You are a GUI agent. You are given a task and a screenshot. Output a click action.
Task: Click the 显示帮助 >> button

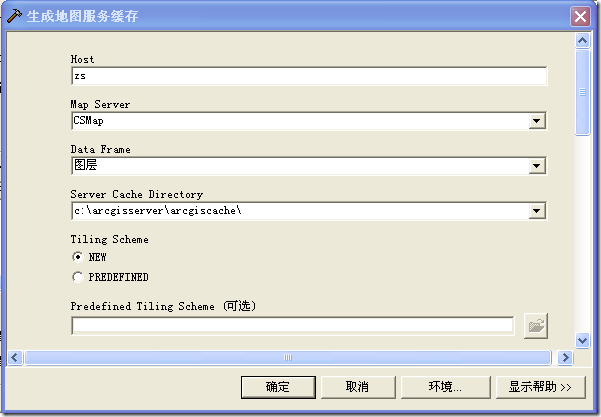click(x=540, y=387)
